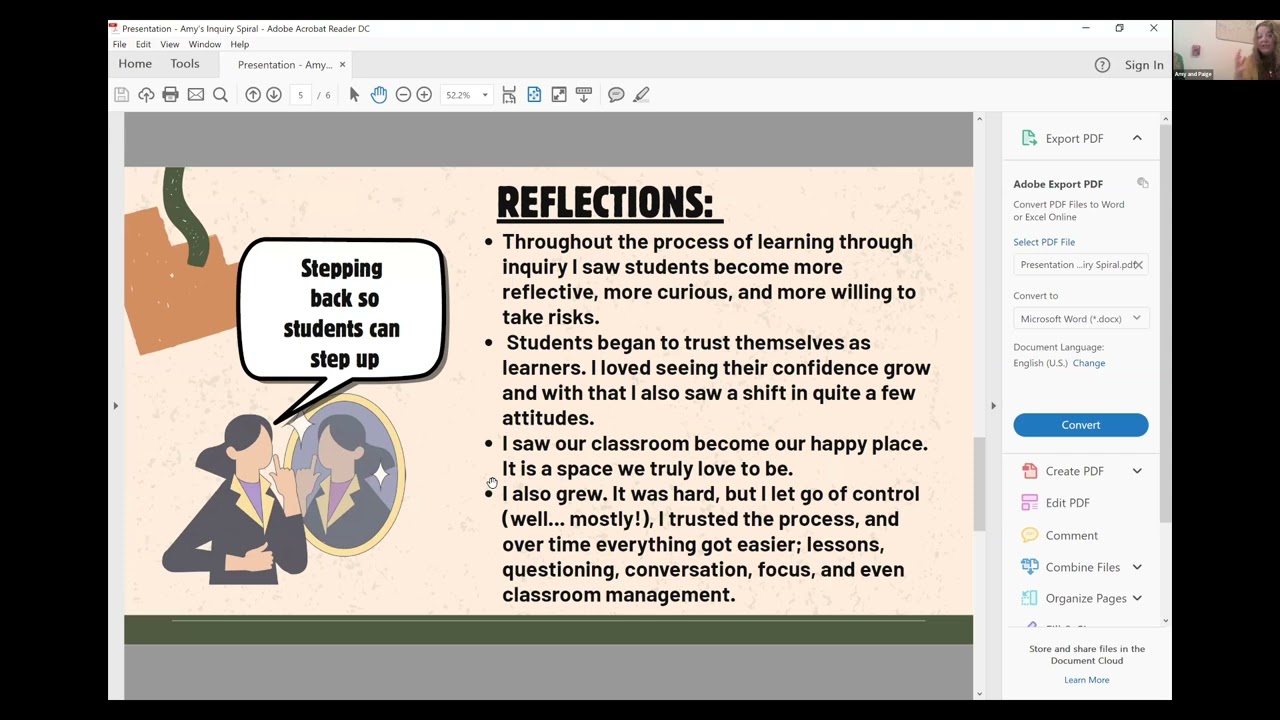
Task: Click the scroll-down arrow of document scrollbar
Action: click(979, 694)
